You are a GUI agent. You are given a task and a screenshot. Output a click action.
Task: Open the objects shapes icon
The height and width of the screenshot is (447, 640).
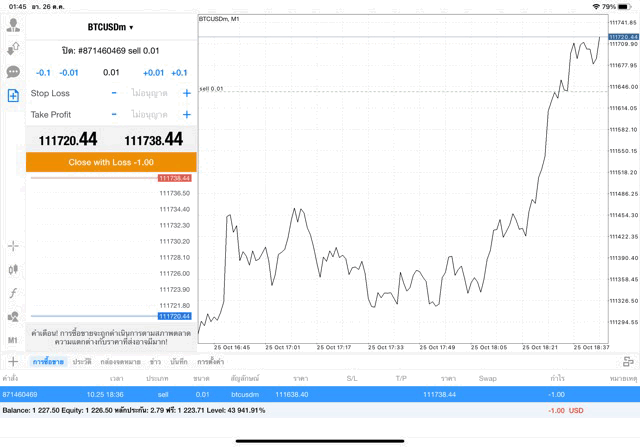tap(13, 316)
